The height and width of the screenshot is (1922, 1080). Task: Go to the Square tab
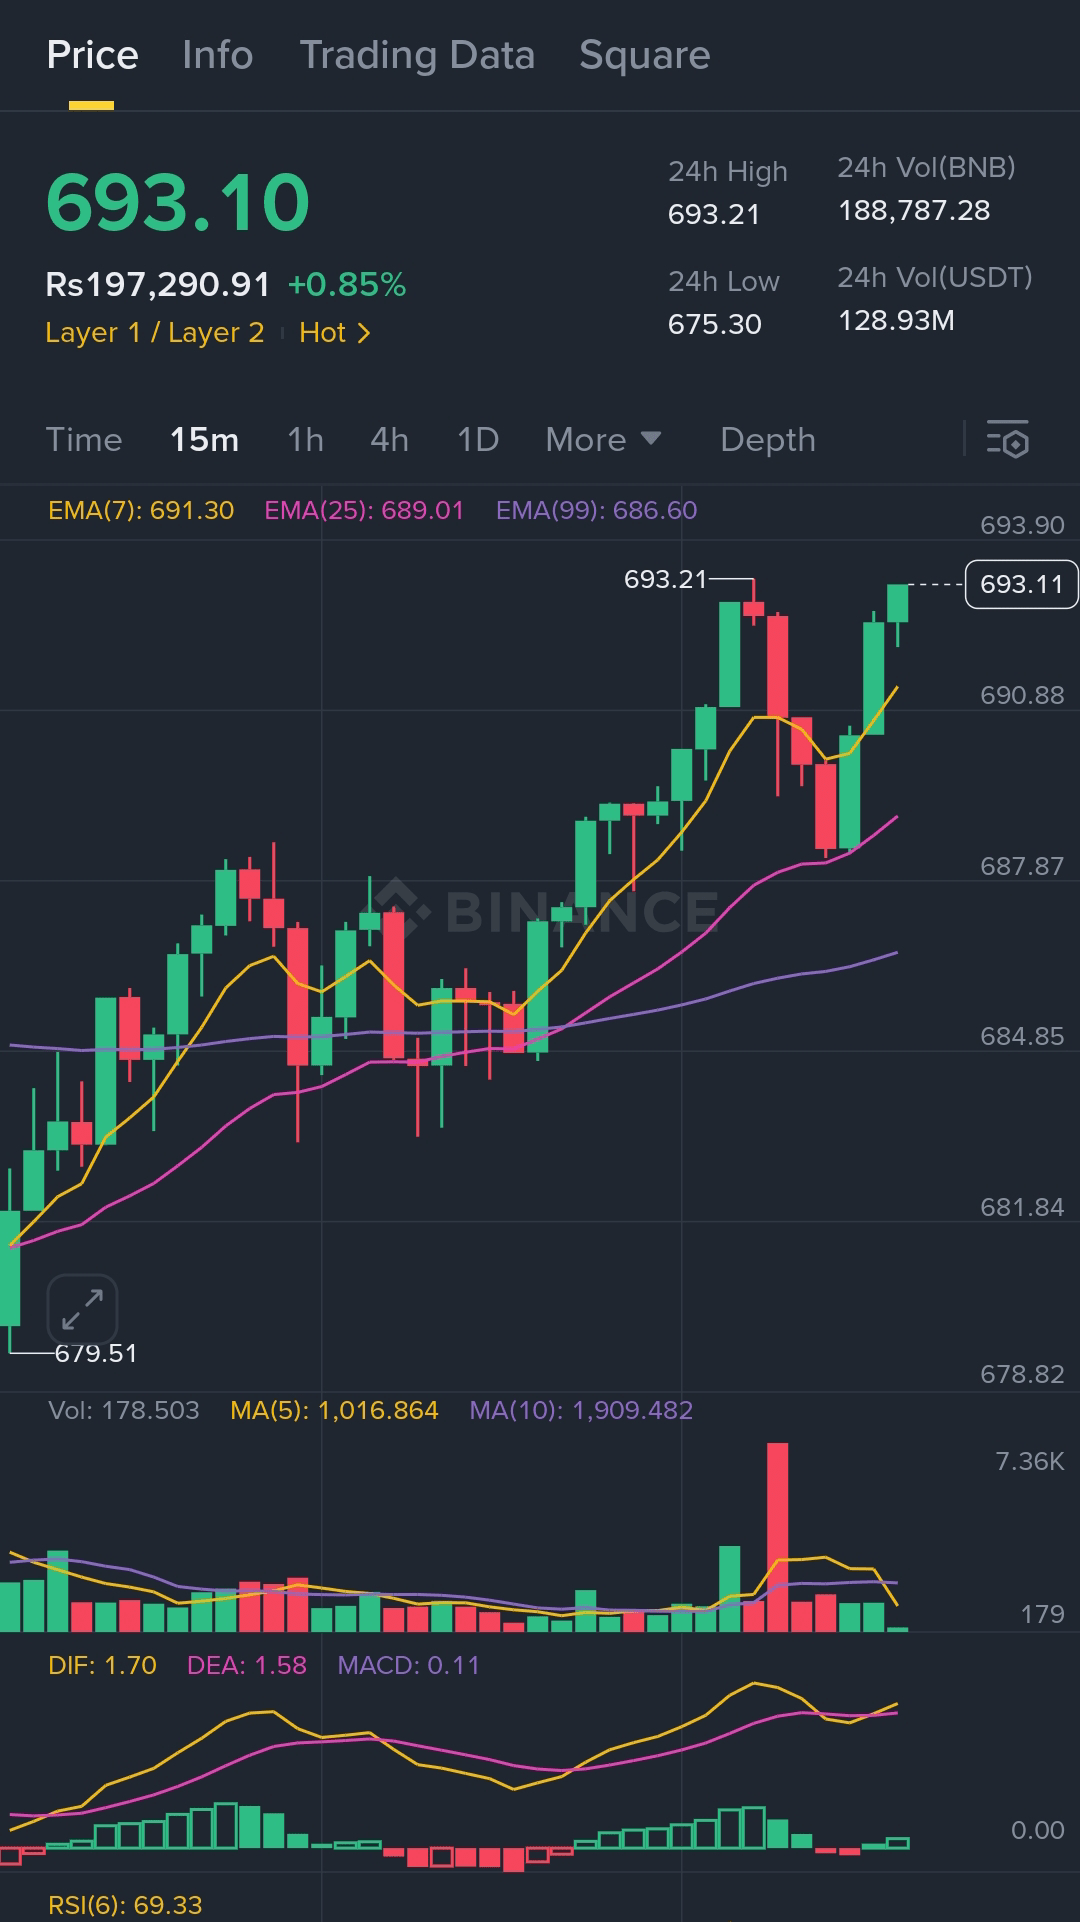click(645, 55)
